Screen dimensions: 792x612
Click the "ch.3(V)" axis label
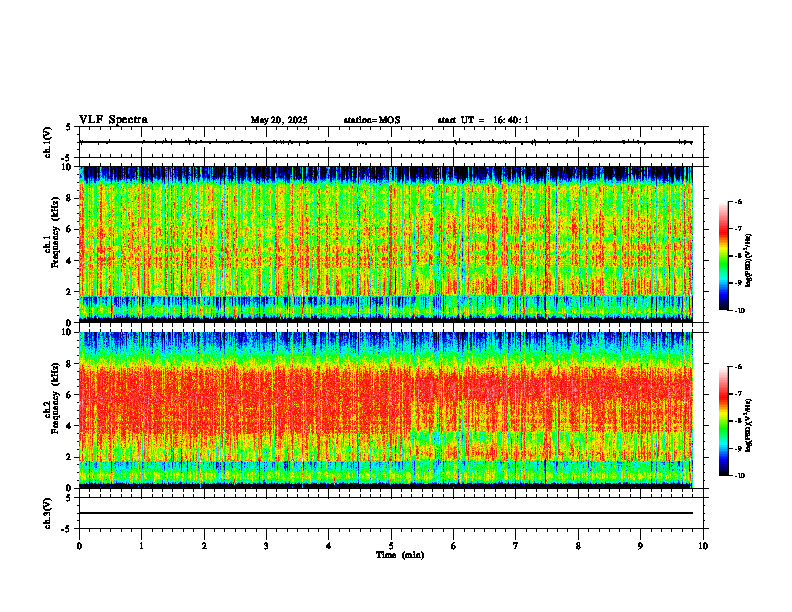click(x=48, y=513)
